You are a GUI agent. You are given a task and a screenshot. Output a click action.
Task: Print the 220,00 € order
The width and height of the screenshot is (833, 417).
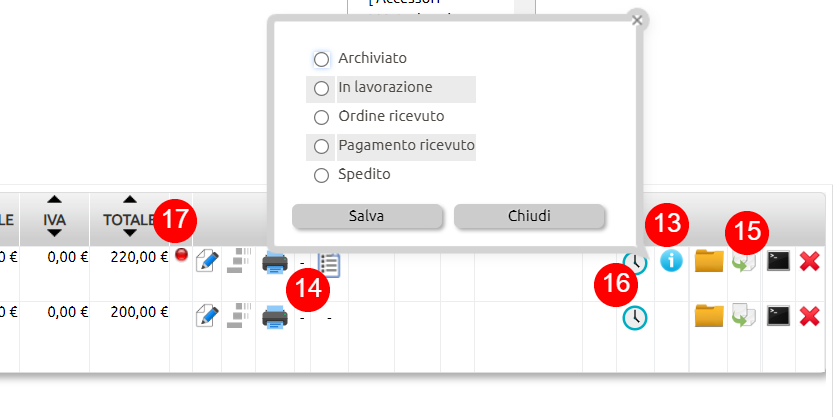275,263
